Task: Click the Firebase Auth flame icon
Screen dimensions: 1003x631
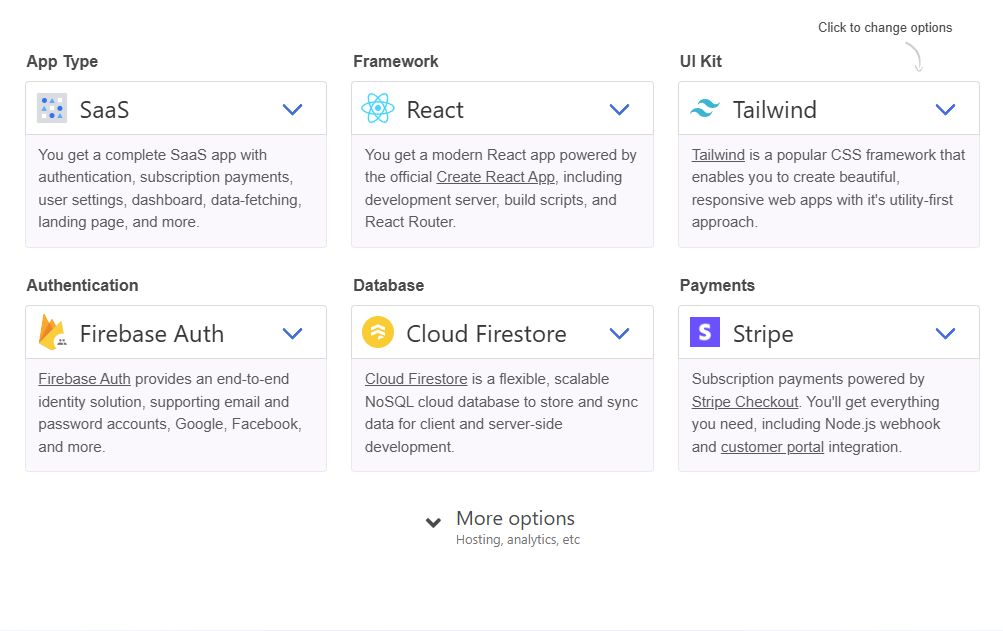Action: tap(52, 331)
